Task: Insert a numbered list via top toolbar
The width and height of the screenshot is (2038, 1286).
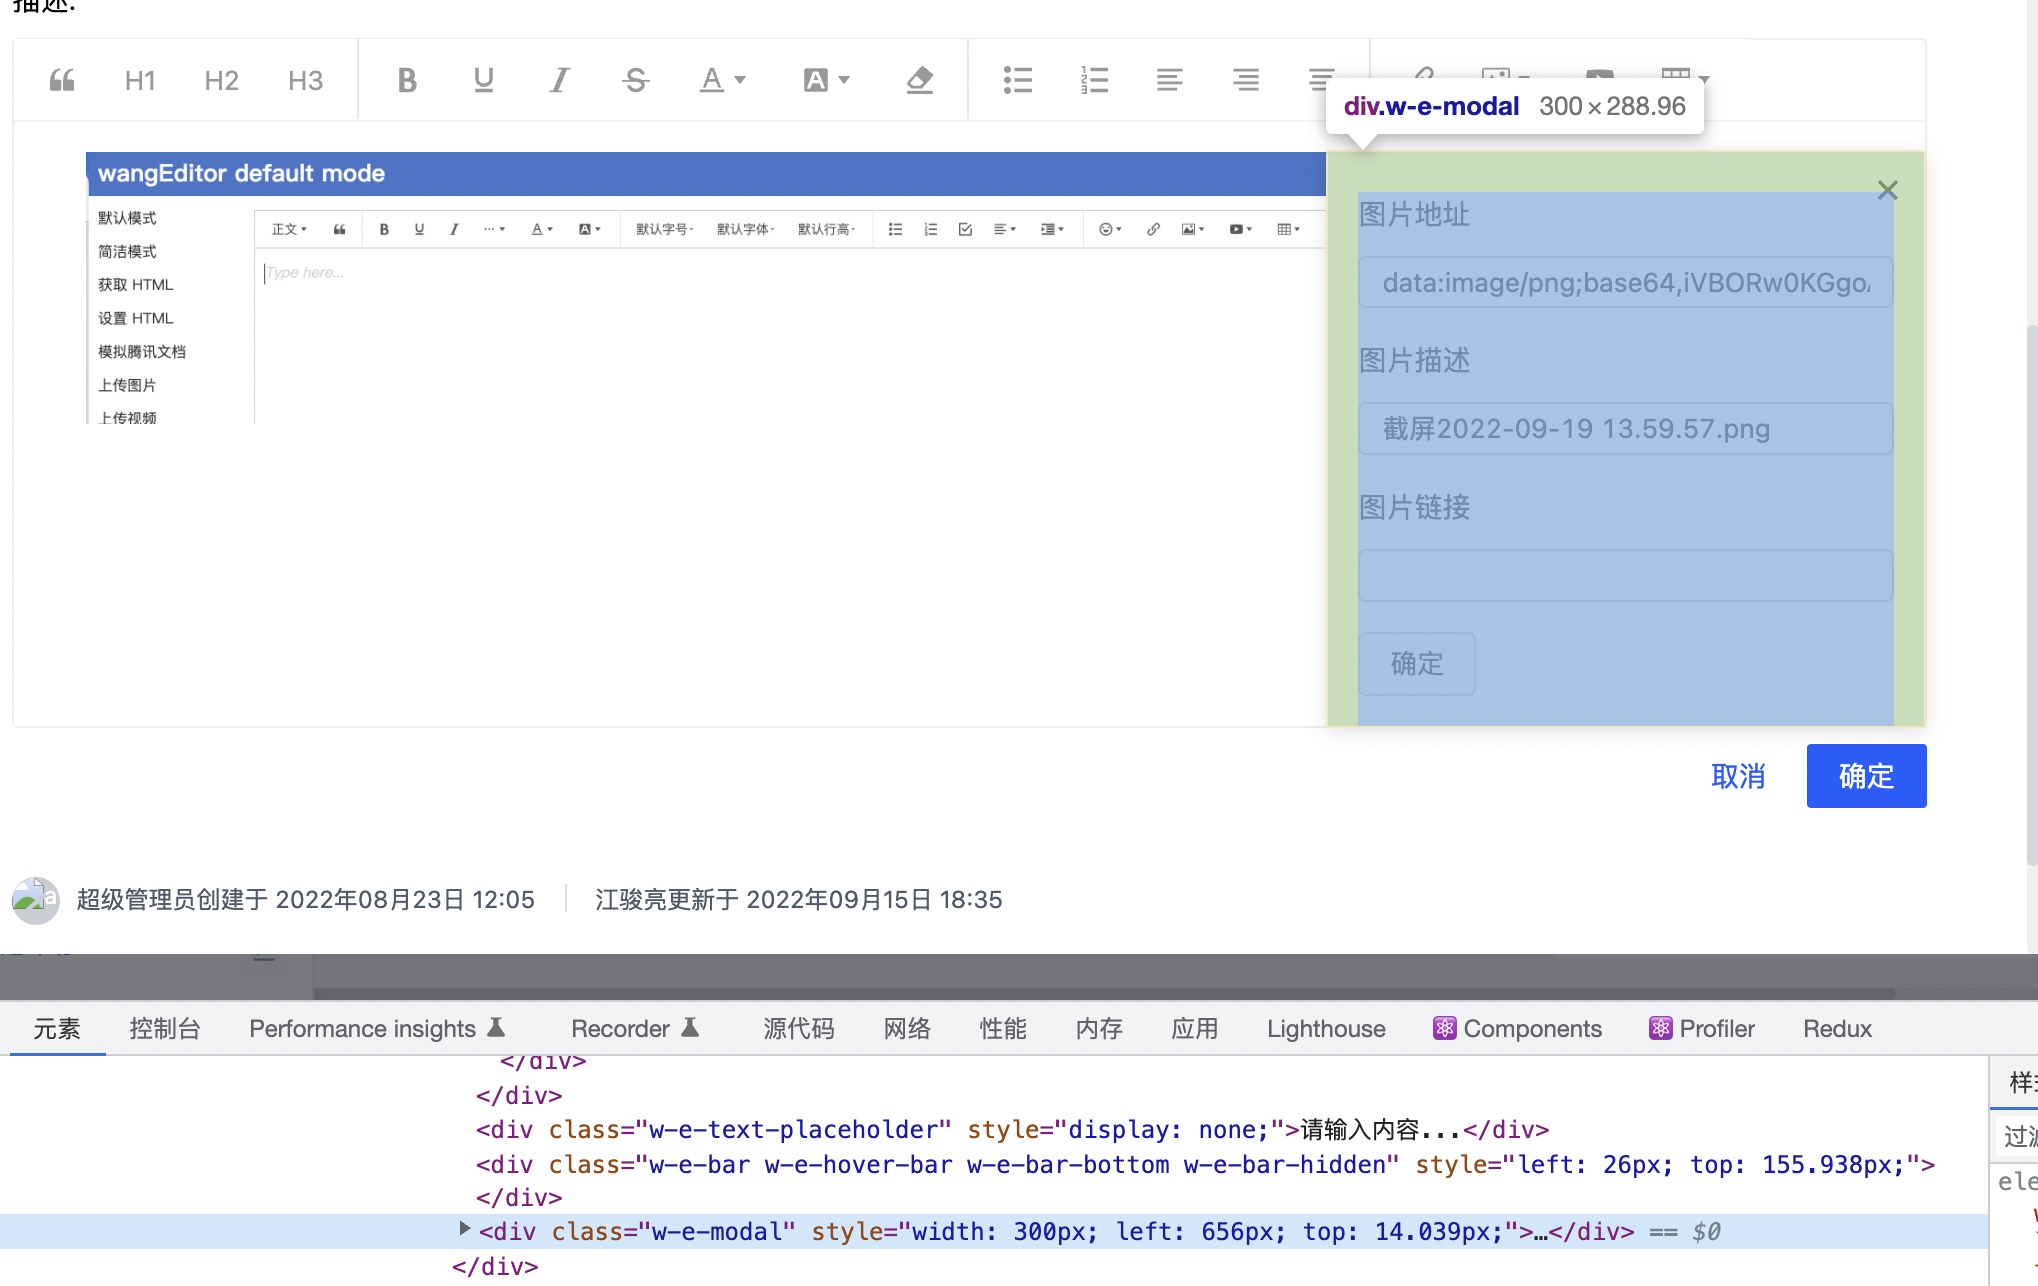Action: [1095, 80]
